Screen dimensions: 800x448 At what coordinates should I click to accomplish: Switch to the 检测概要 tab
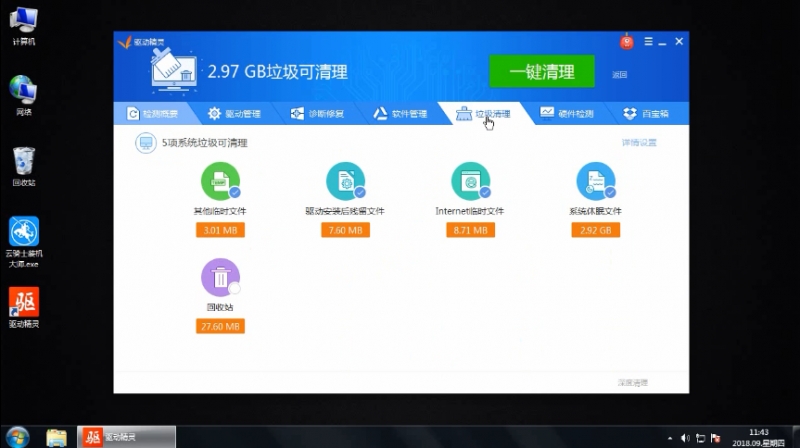click(x=153, y=113)
